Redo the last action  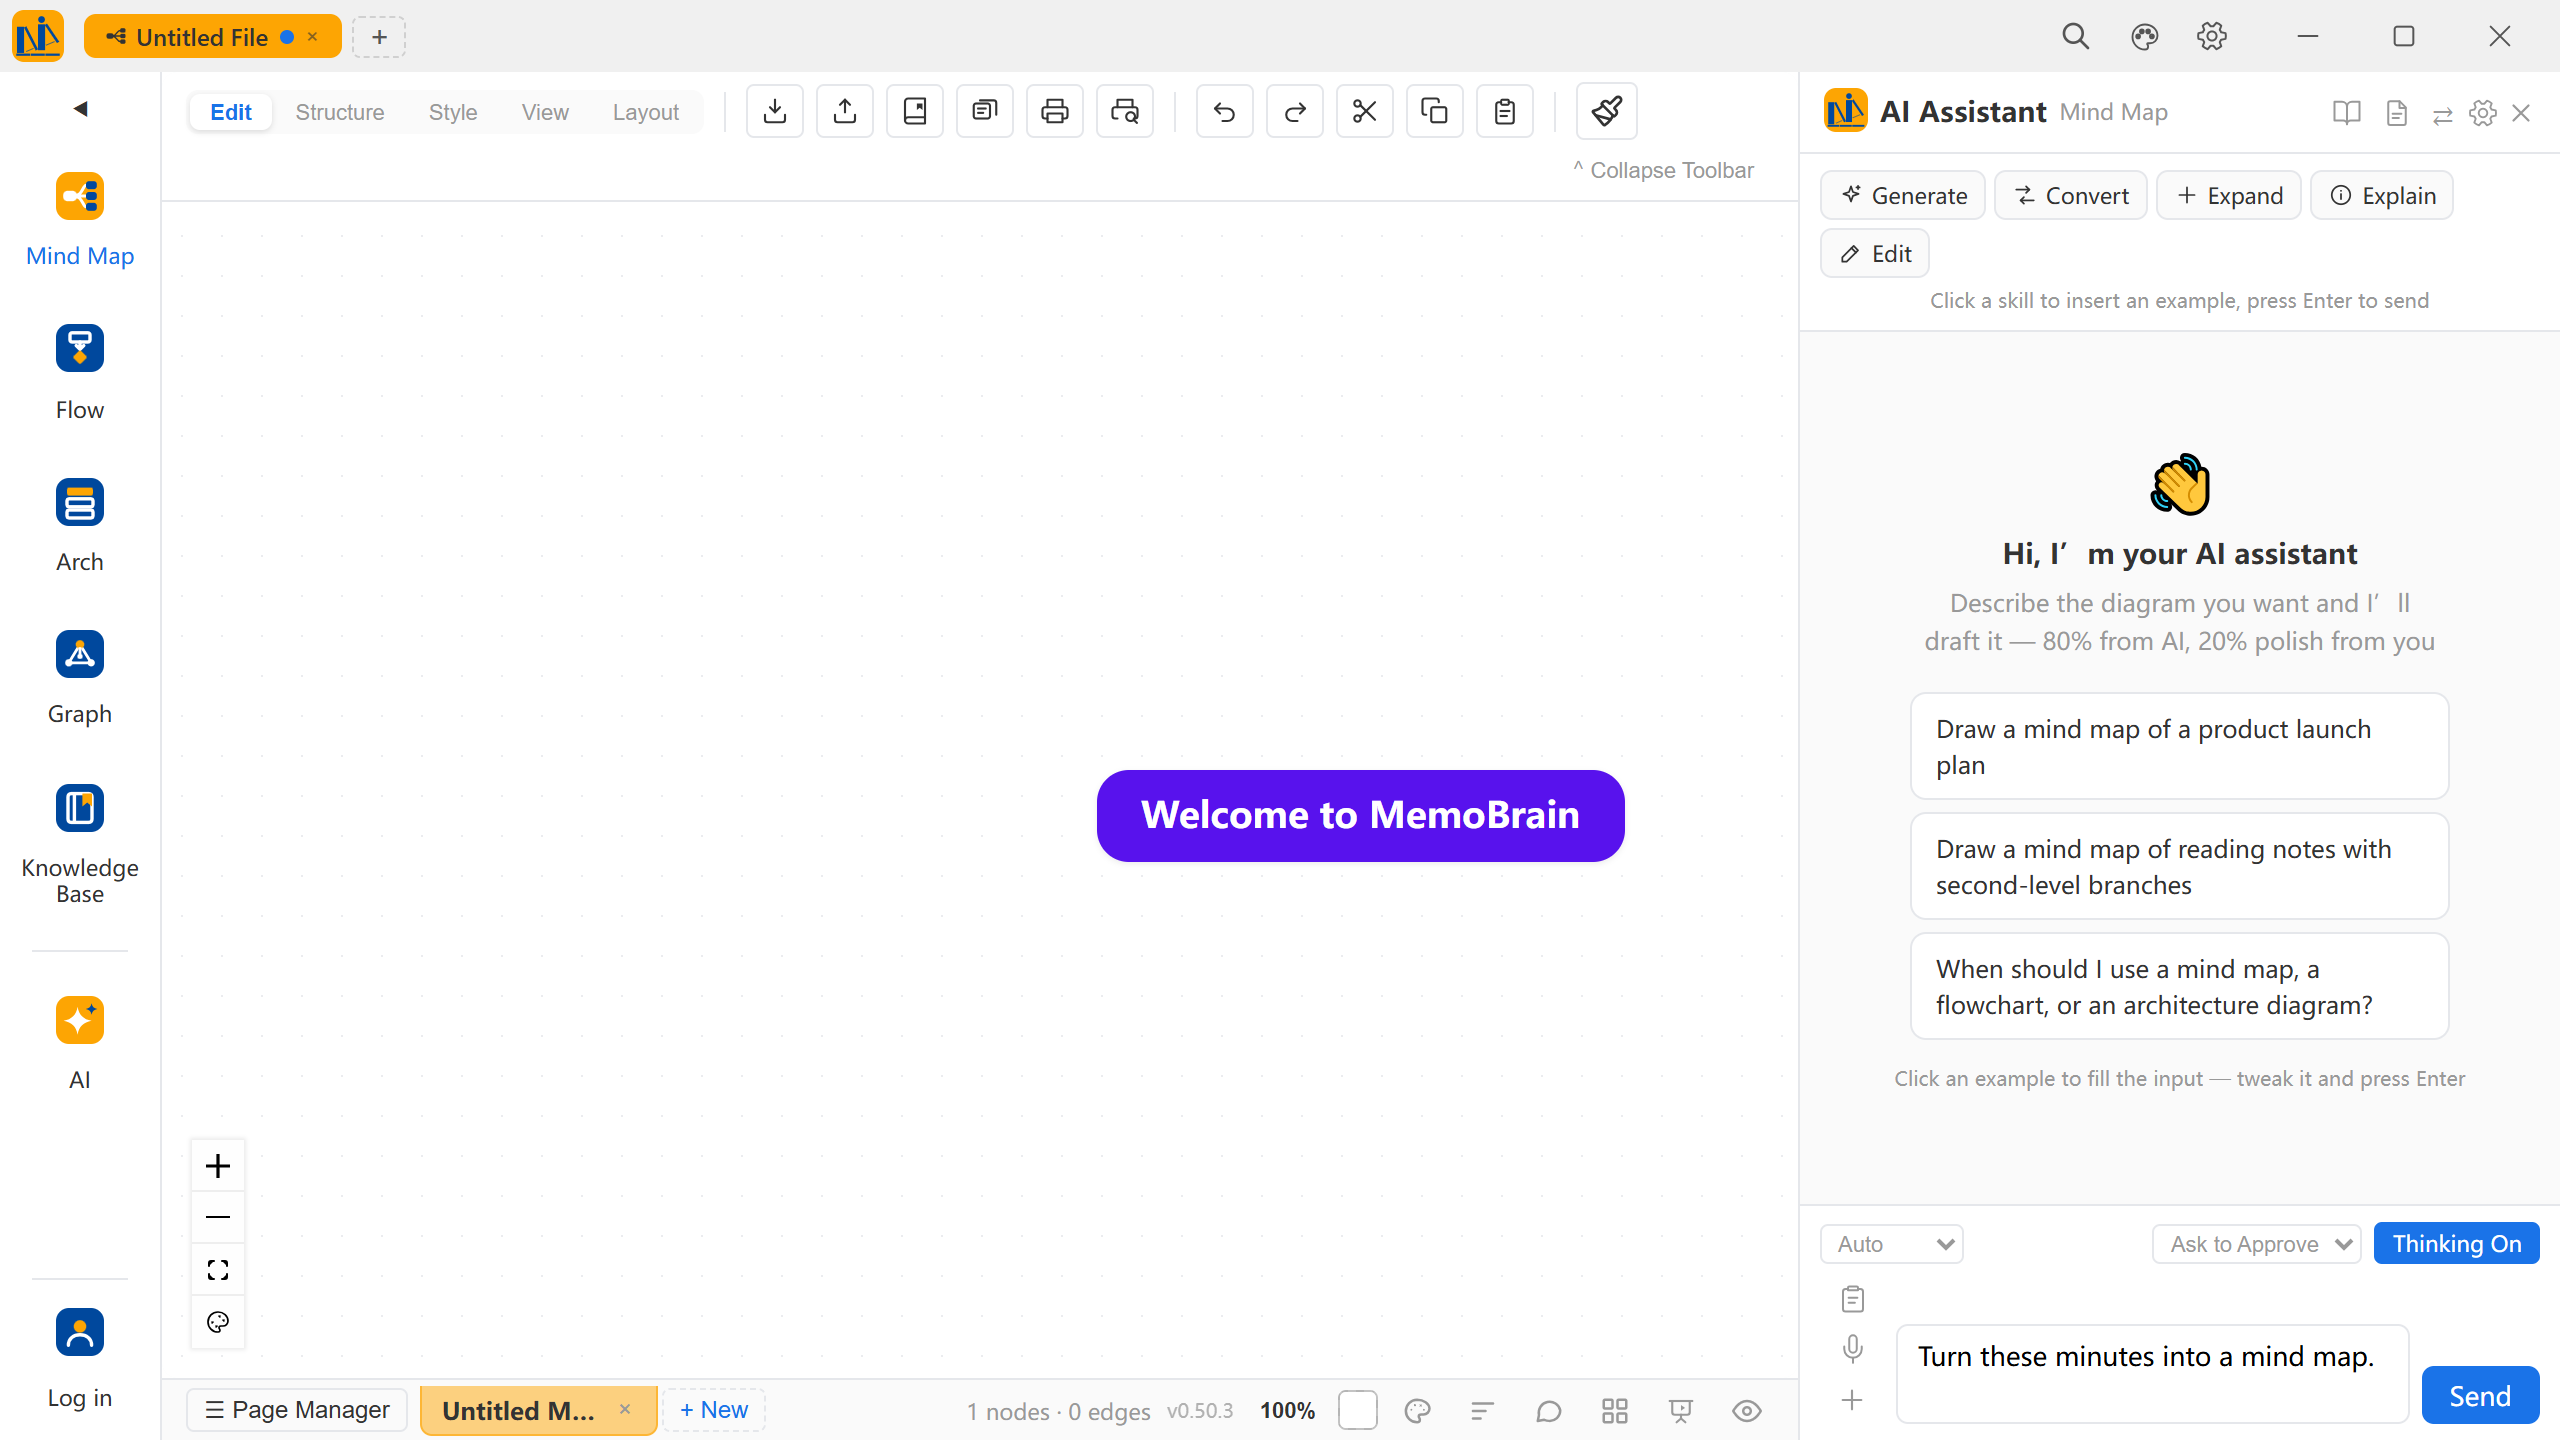click(x=1295, y=111)
